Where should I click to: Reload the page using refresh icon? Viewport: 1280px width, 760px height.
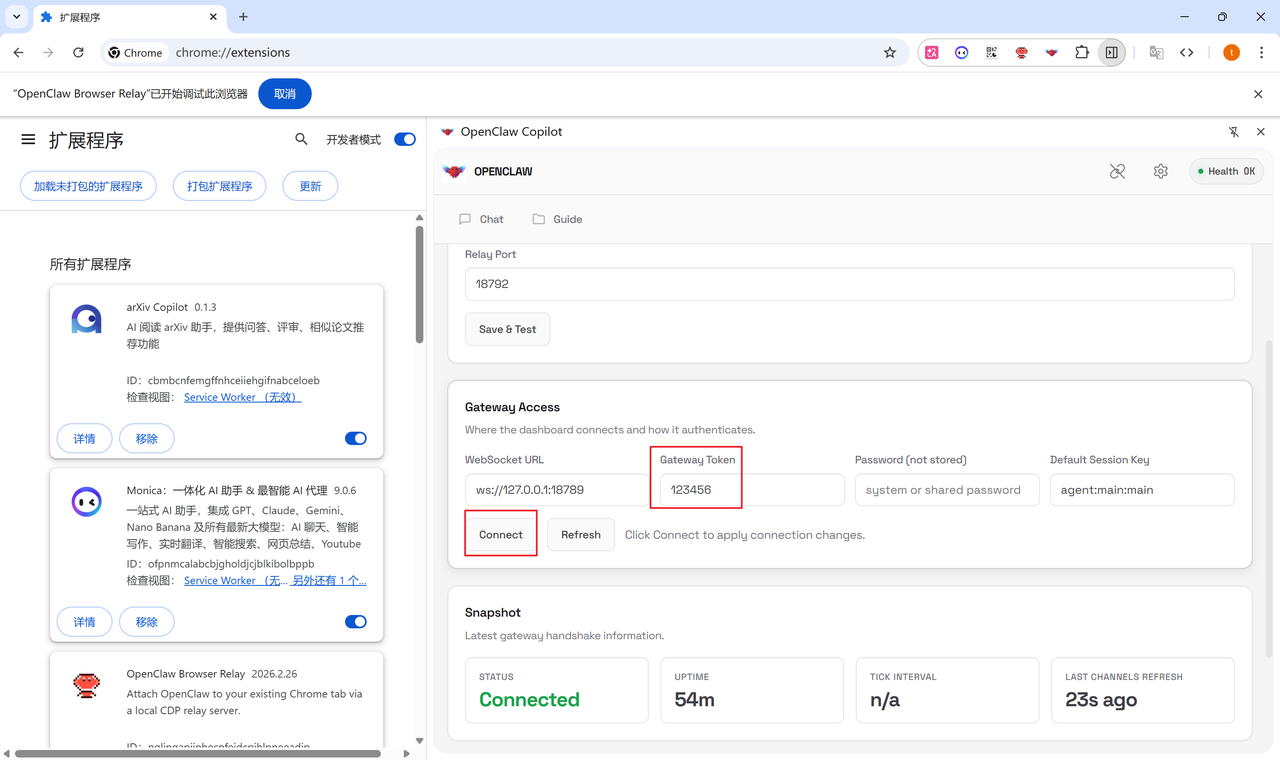click(x=78, y=53)
